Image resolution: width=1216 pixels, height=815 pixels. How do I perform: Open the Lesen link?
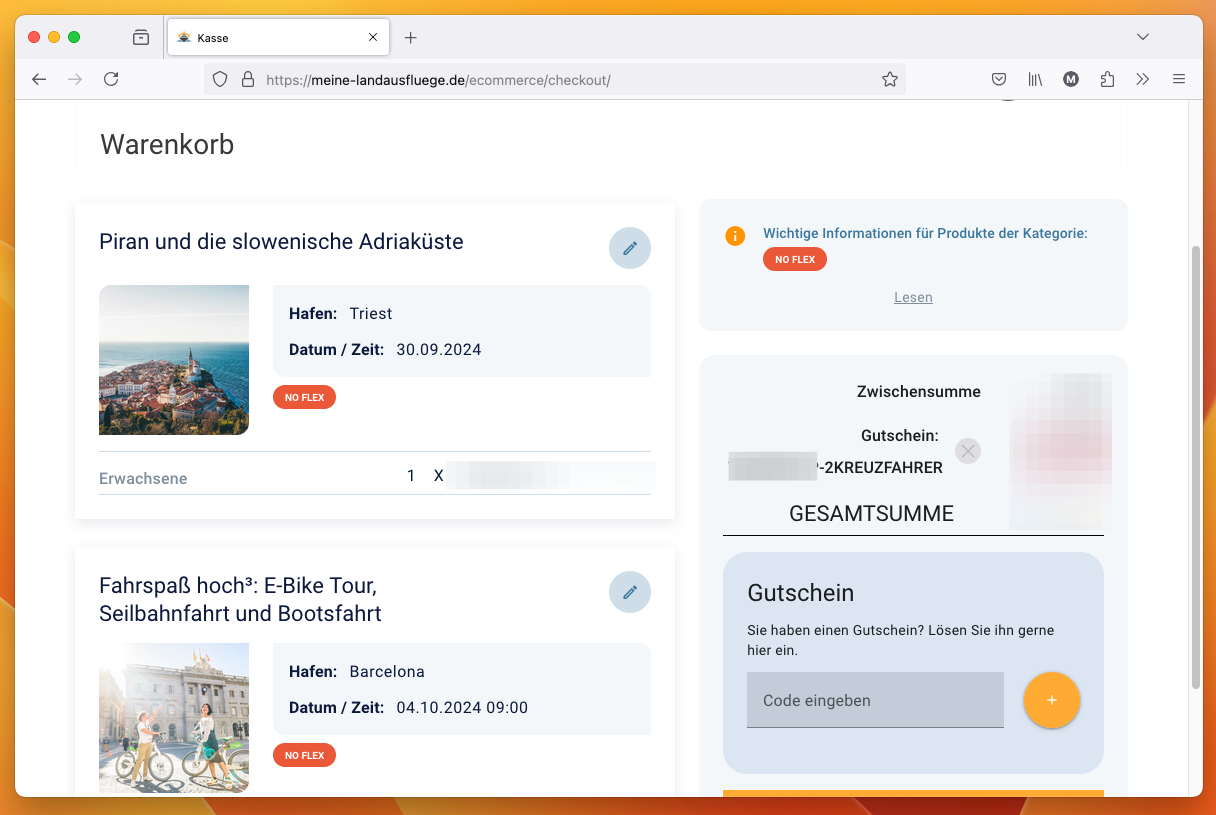coord(913,297)
